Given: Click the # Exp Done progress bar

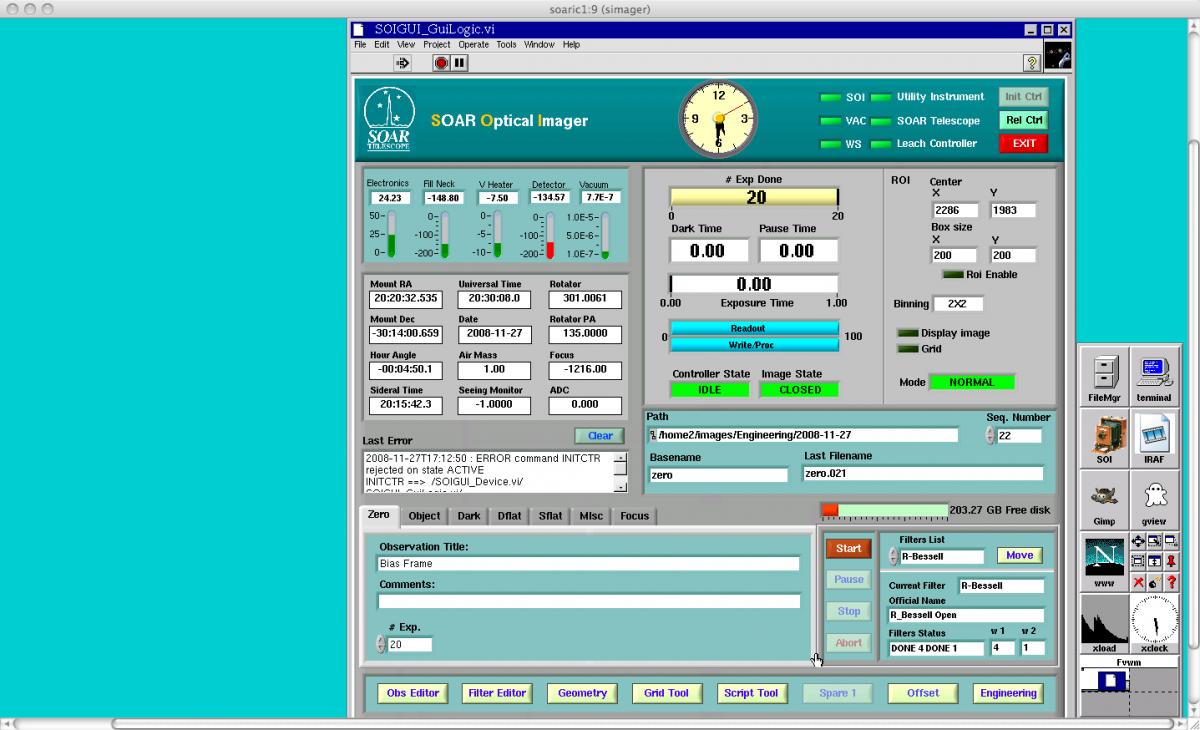Looking at the screenshot, I should (754, 198).
